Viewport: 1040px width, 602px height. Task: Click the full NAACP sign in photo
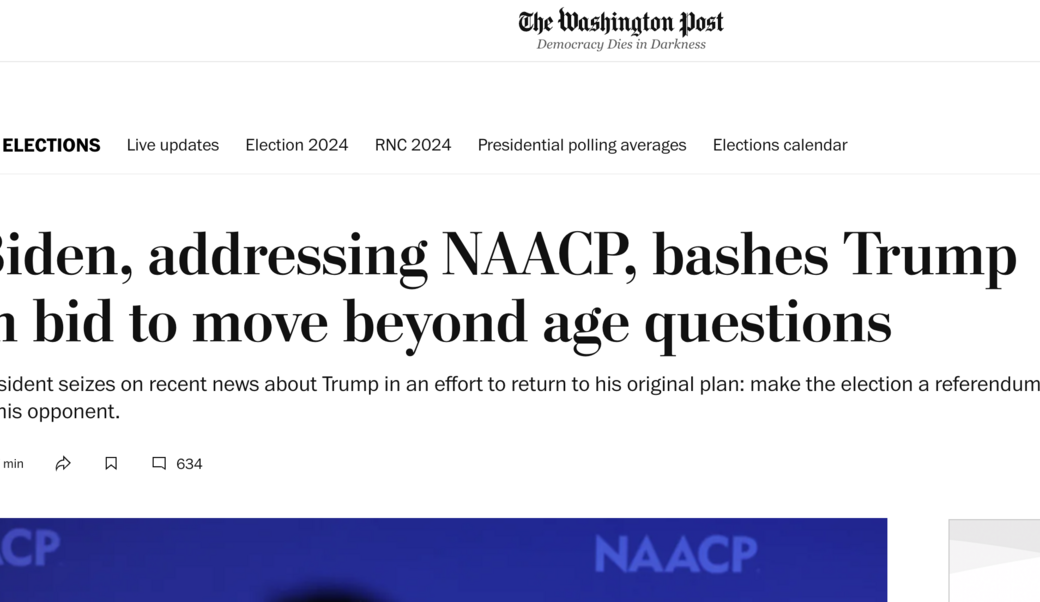676,554
